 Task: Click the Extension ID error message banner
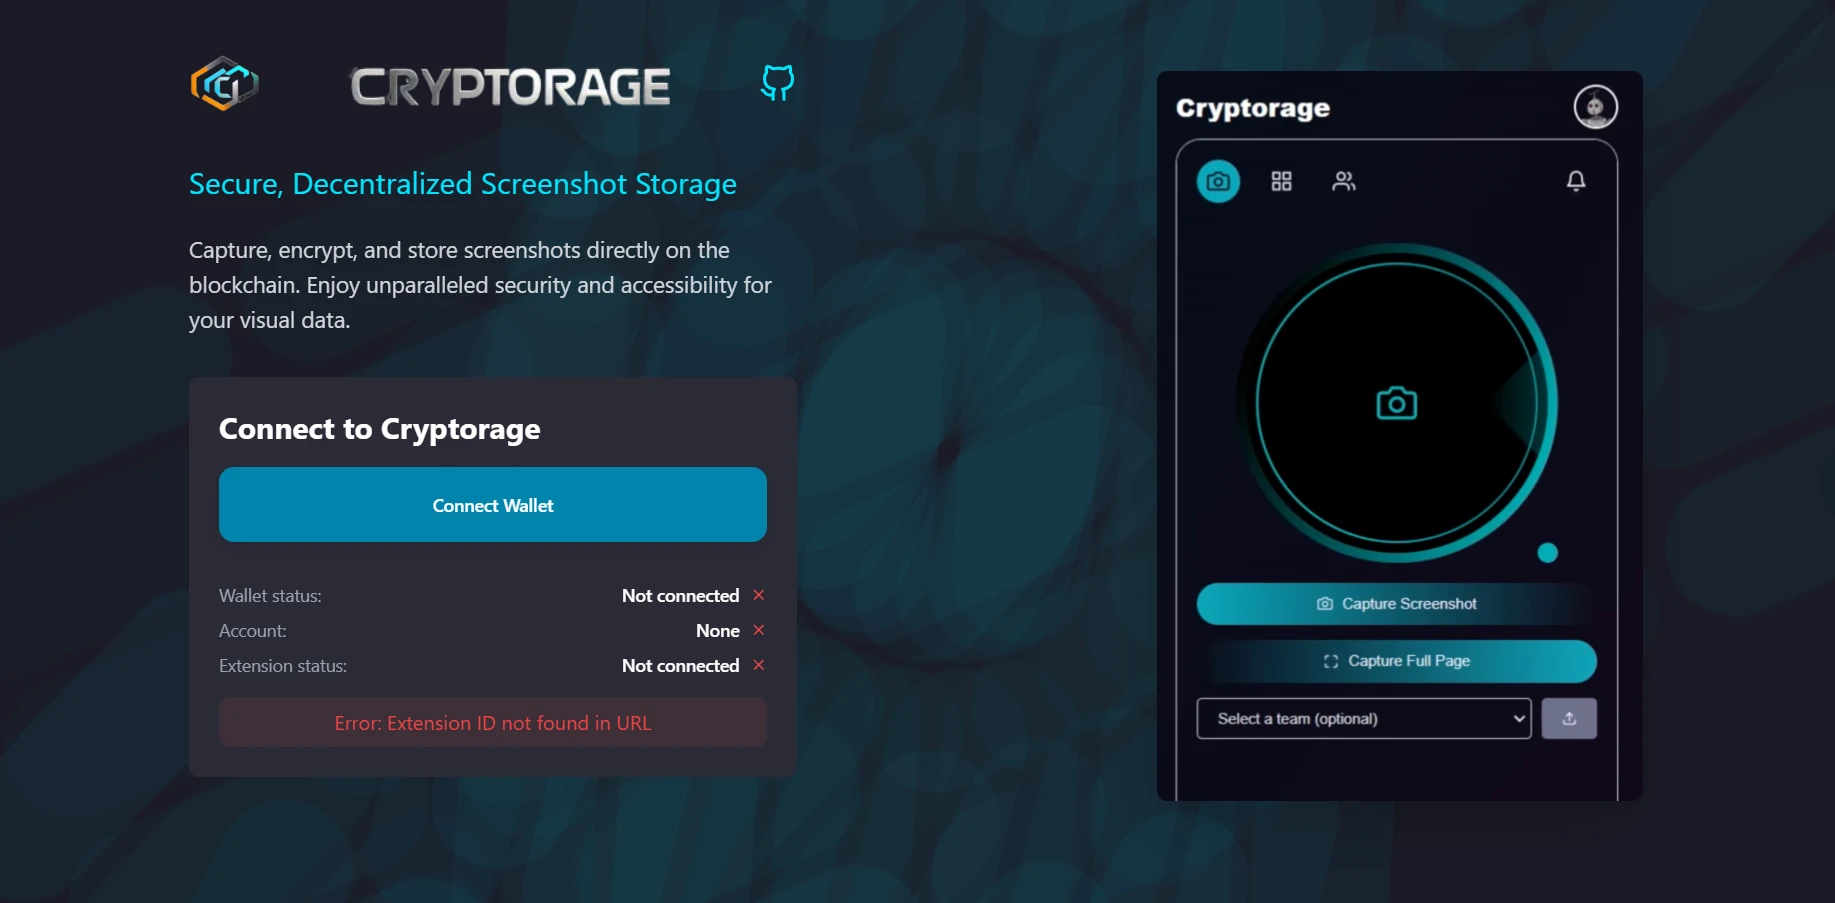(x=492, y=722)
